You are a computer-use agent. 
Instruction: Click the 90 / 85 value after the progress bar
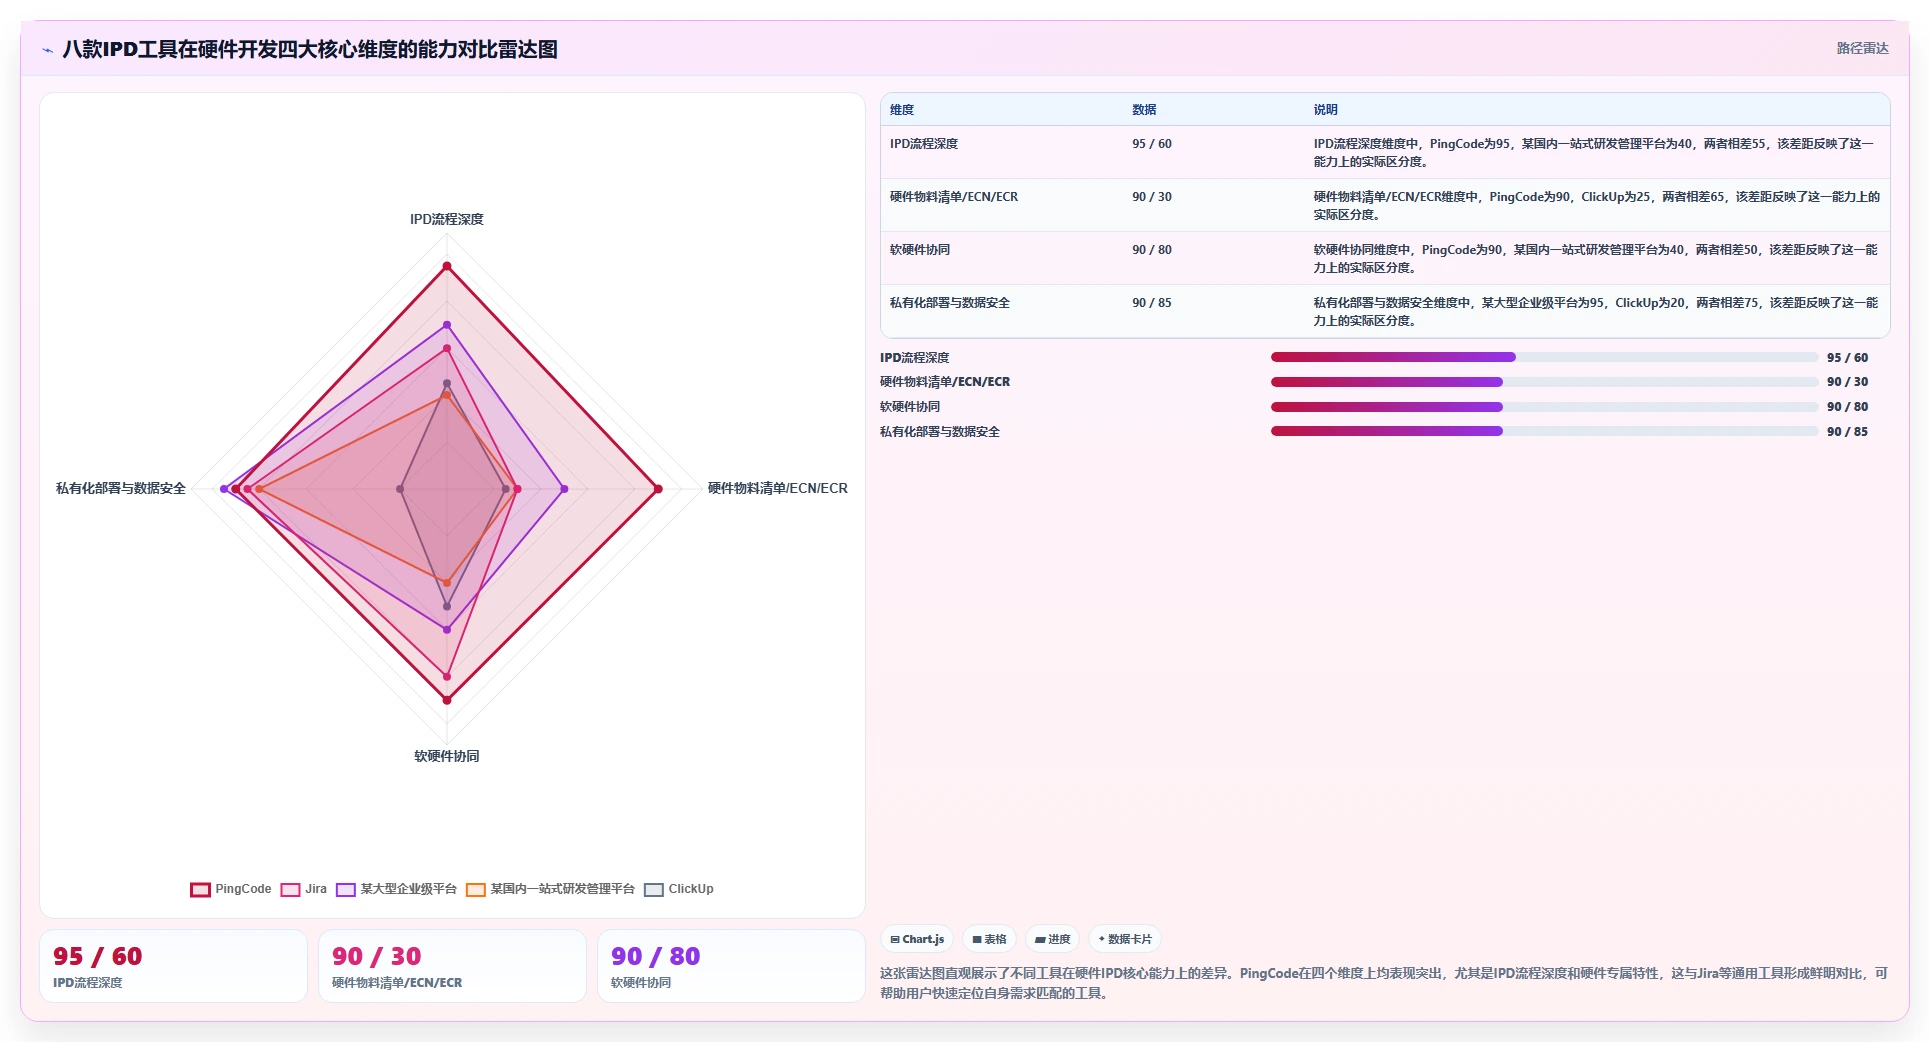click(1847, 432)
